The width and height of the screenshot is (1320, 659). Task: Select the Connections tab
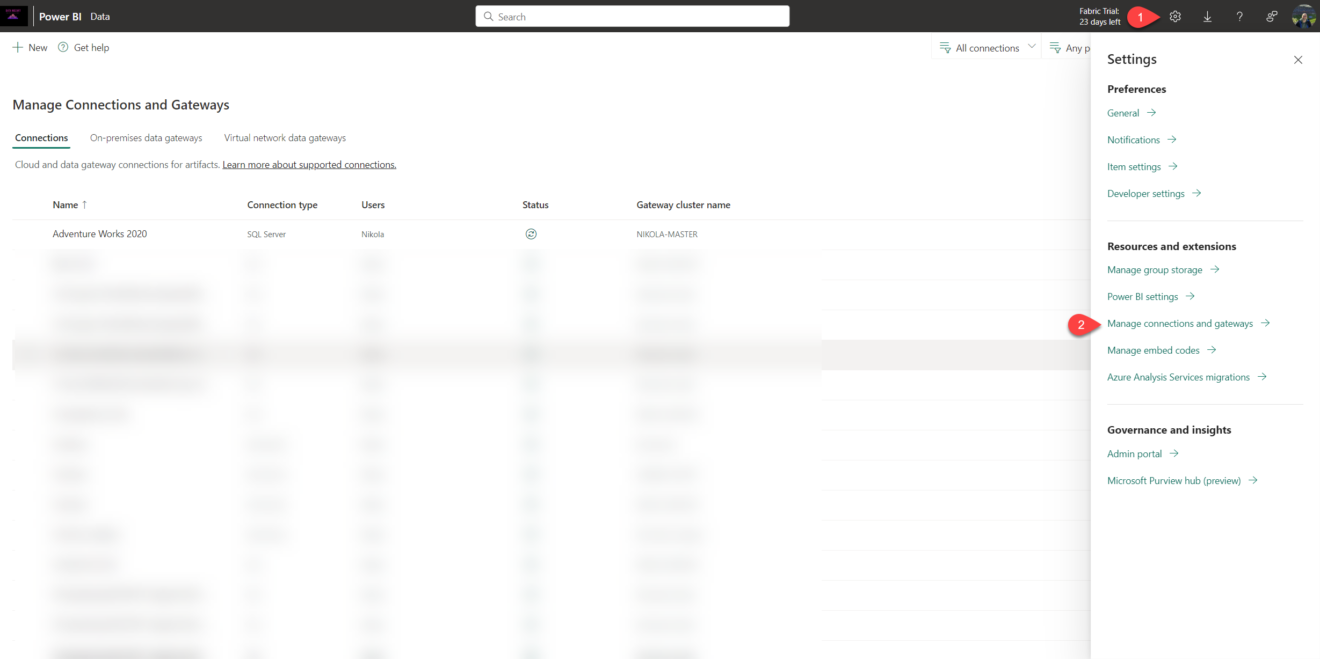40,137
